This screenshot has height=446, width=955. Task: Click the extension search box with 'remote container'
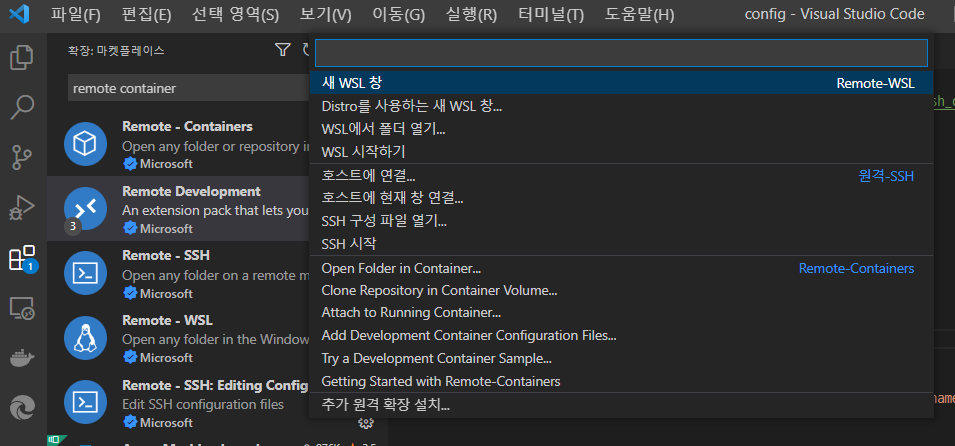[x=189, y=88]
